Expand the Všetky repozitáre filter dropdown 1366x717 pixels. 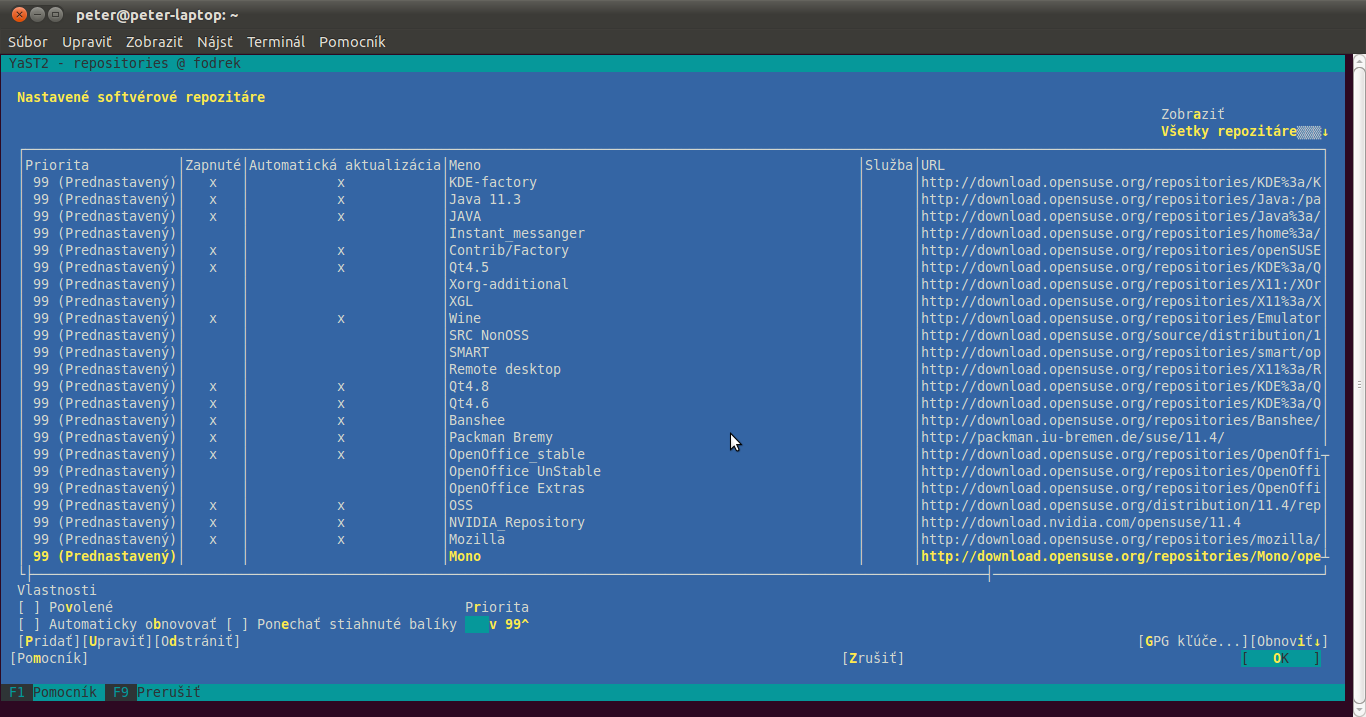pos(1244,131)
